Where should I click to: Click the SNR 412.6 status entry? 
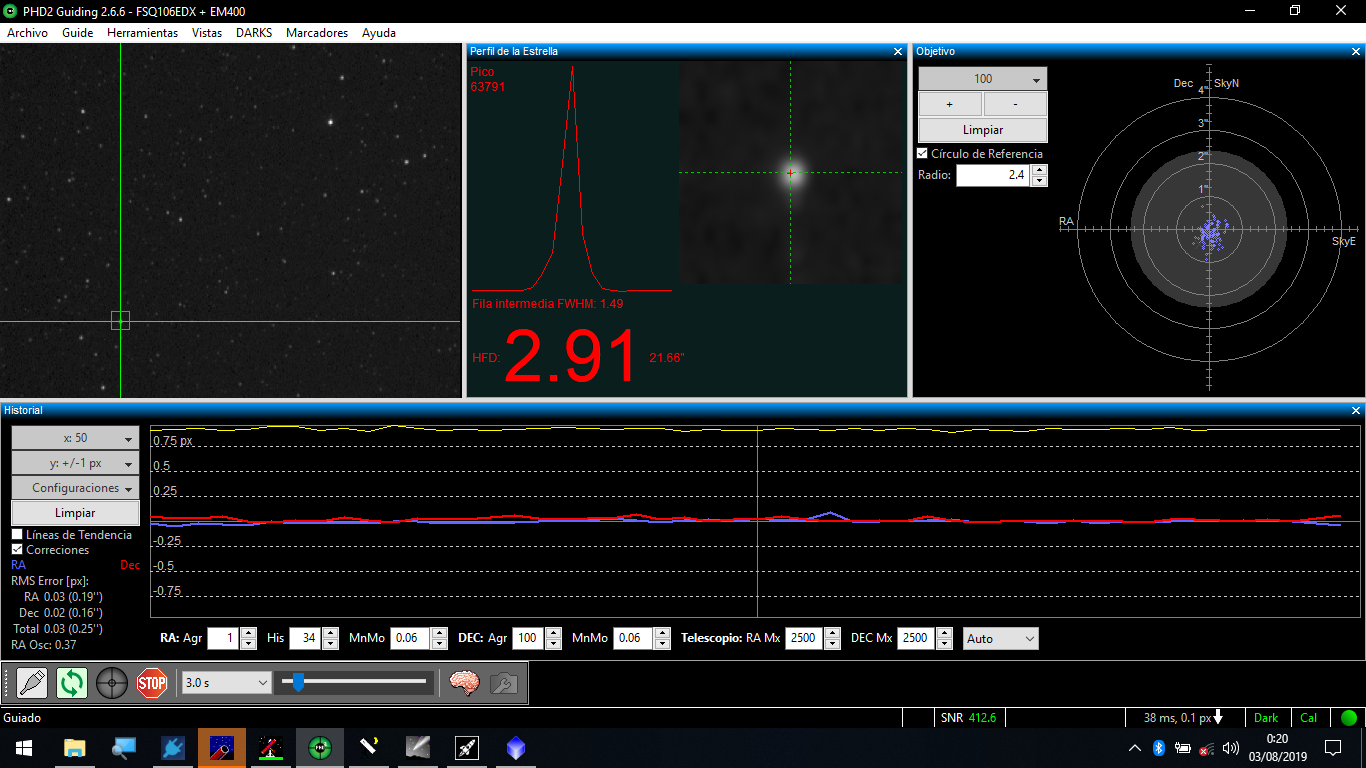(x=968, y=718)
